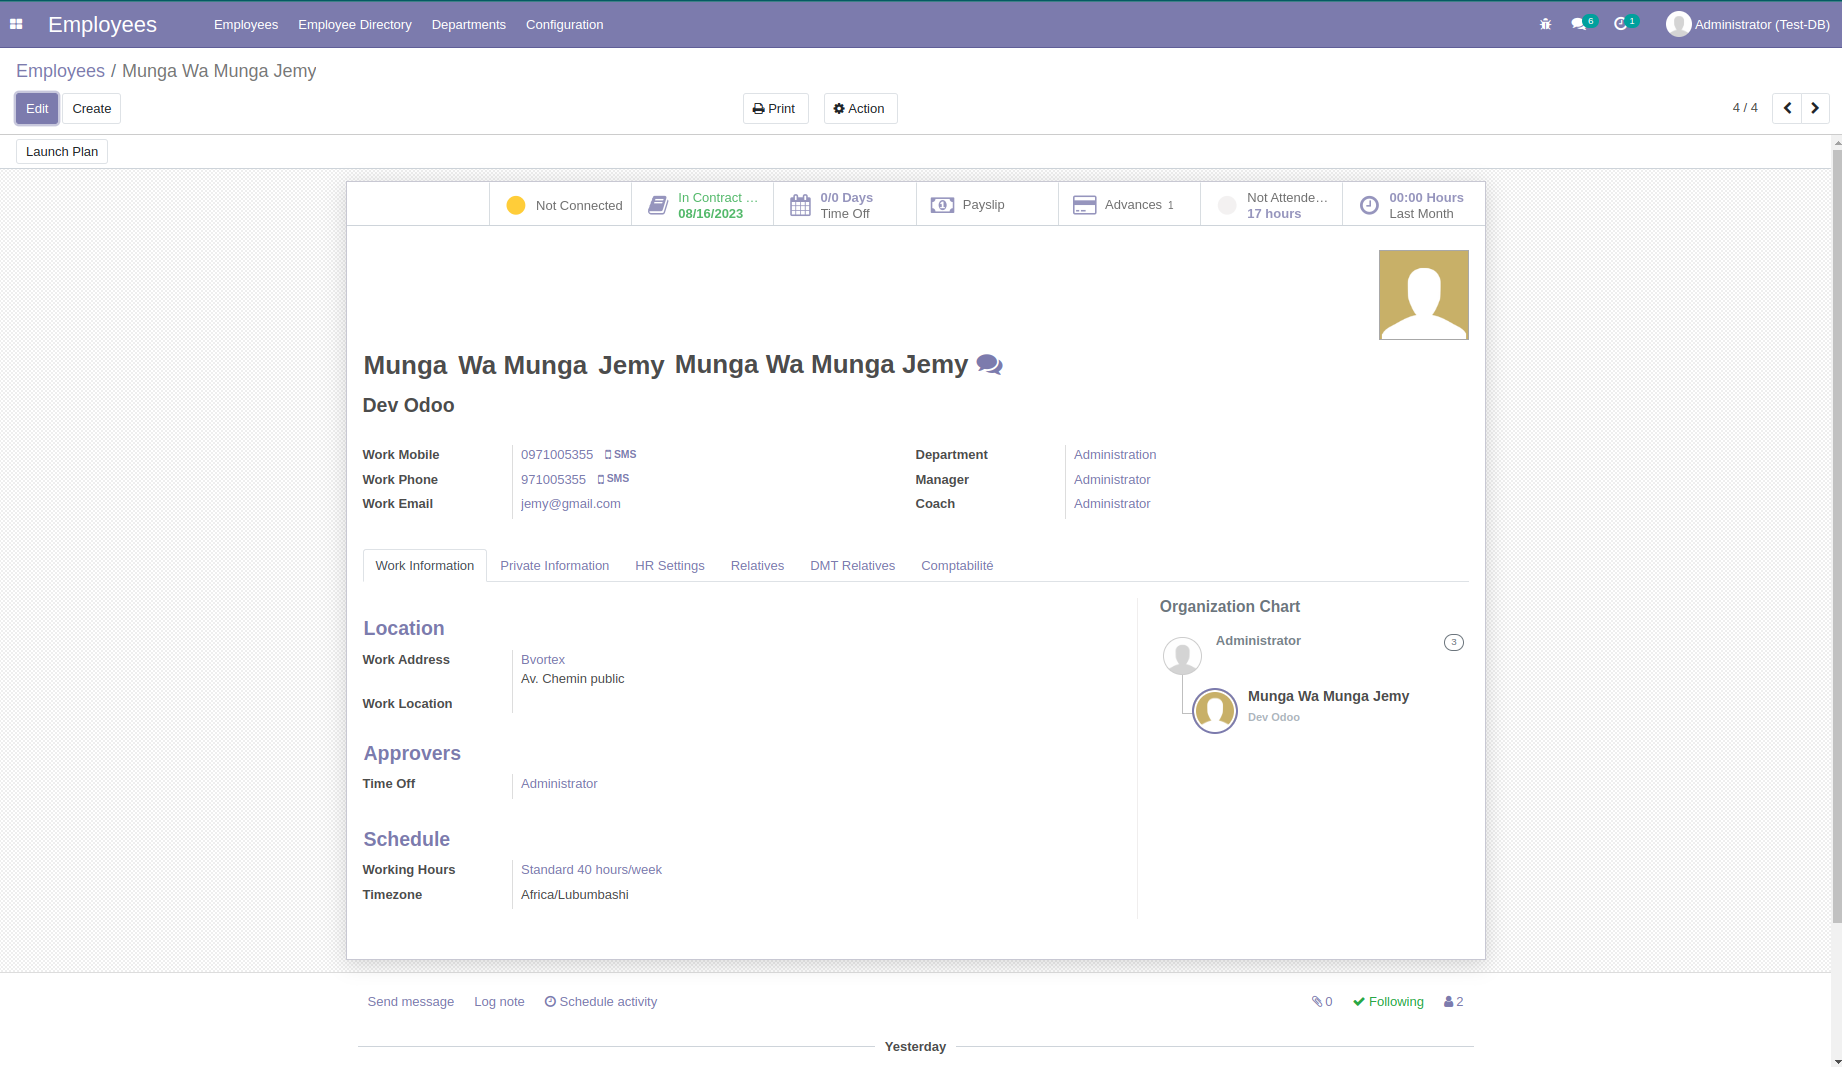The height and width of the screenshot is (1067, 1842).
Task: Open conversations icon with 6 badge
Action: tap(1579, 24)
